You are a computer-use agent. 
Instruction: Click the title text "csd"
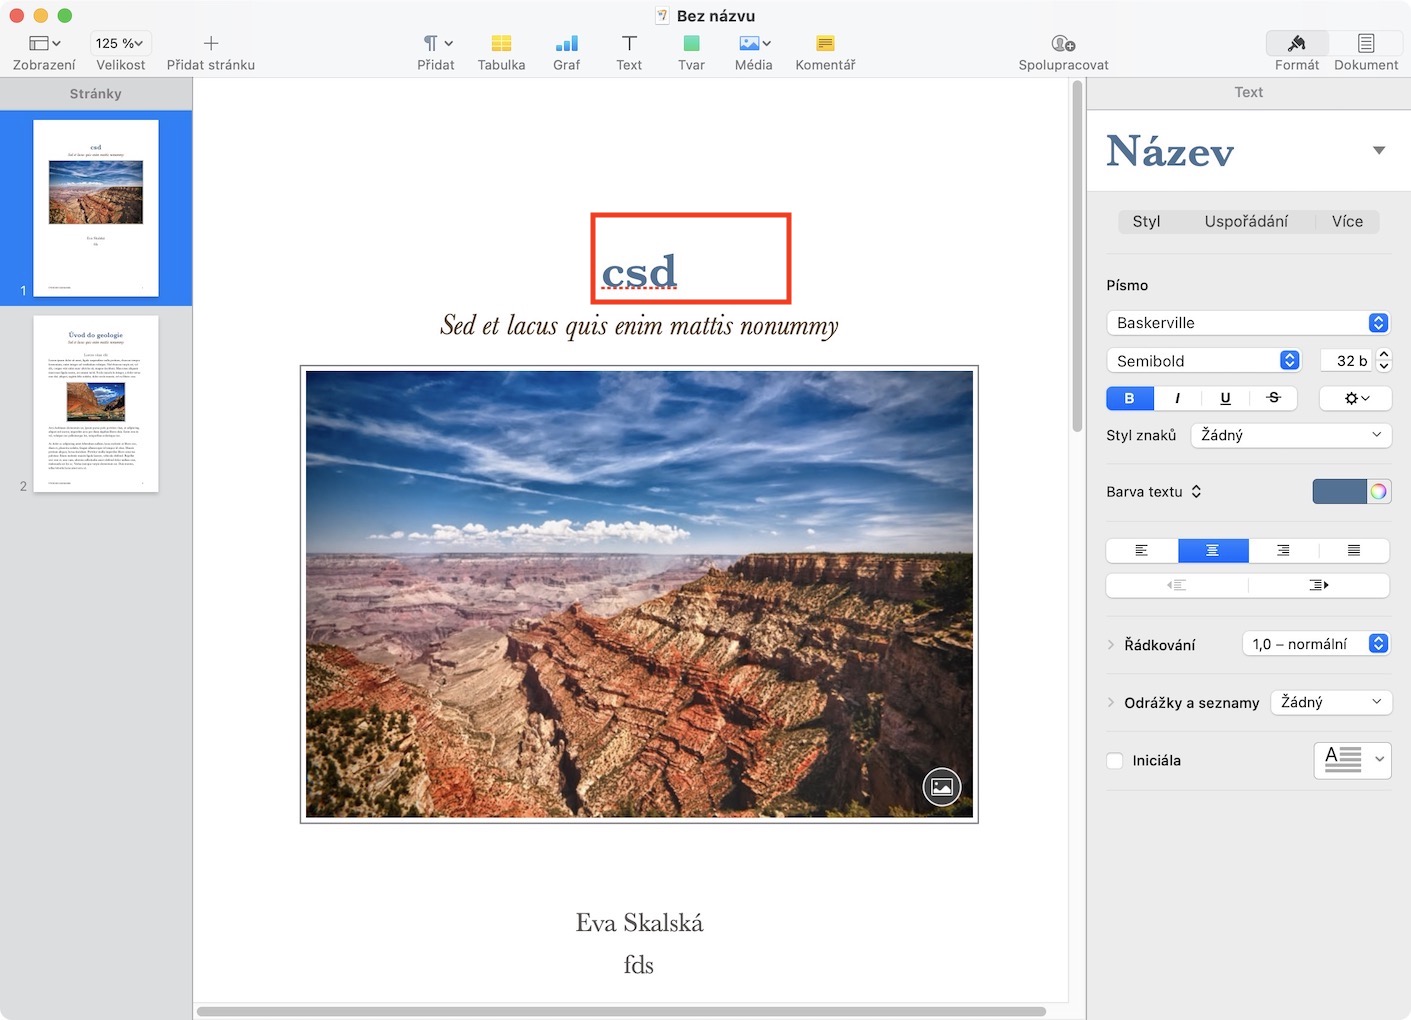click(x=639, y=271)
